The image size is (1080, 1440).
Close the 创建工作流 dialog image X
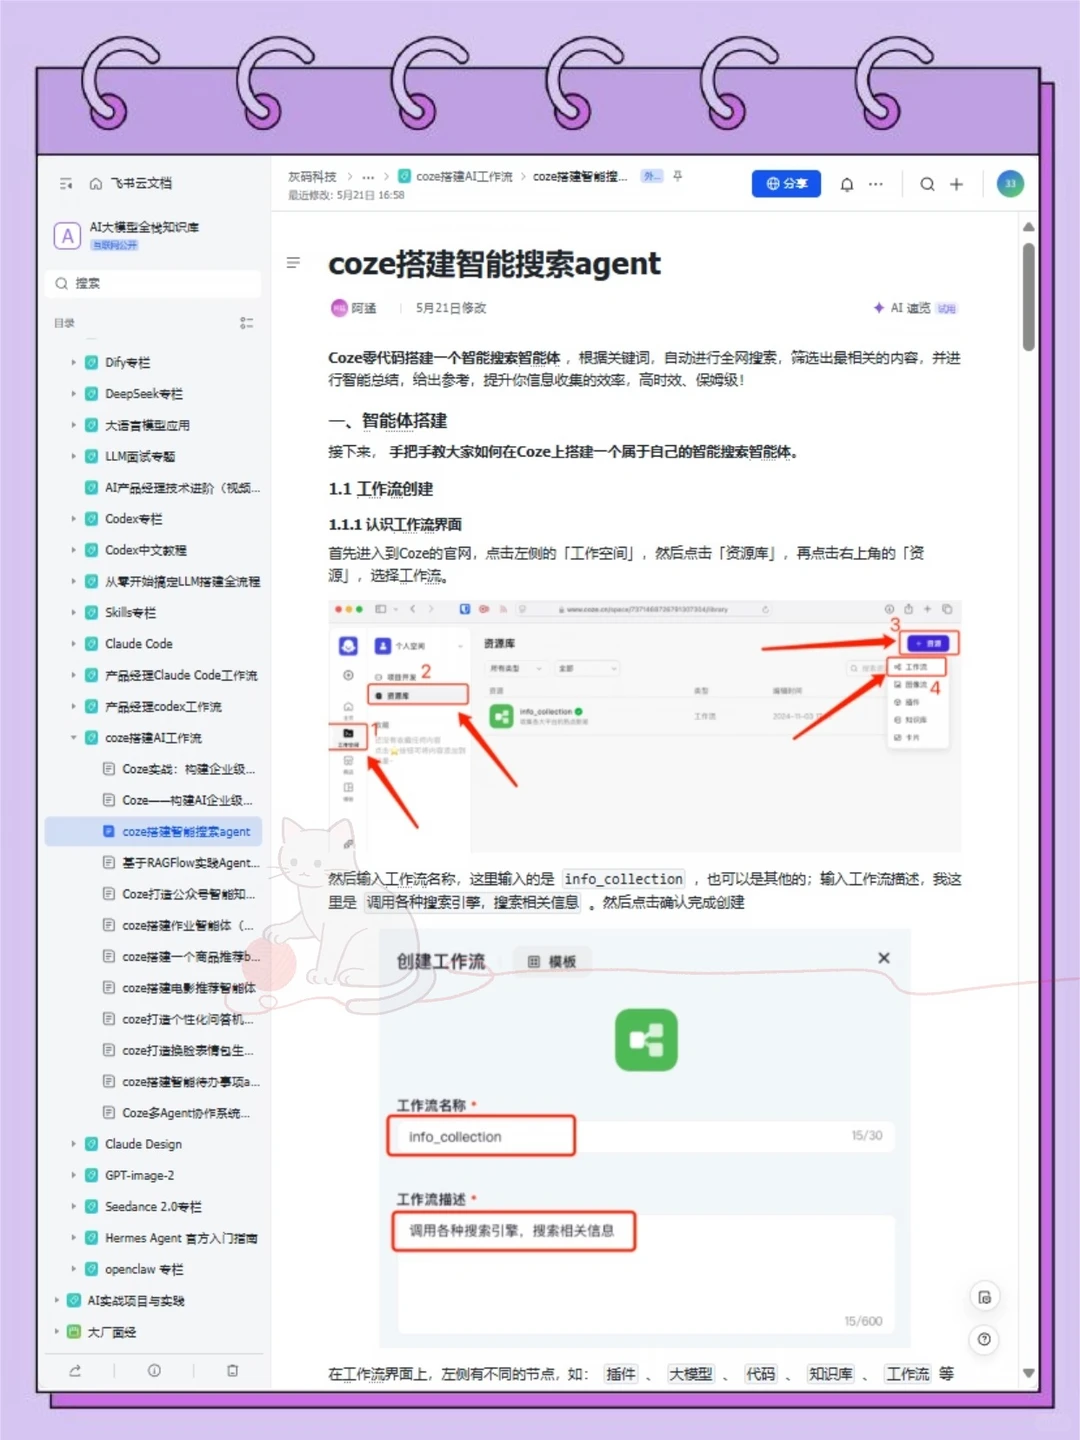(x=884, y=958)
